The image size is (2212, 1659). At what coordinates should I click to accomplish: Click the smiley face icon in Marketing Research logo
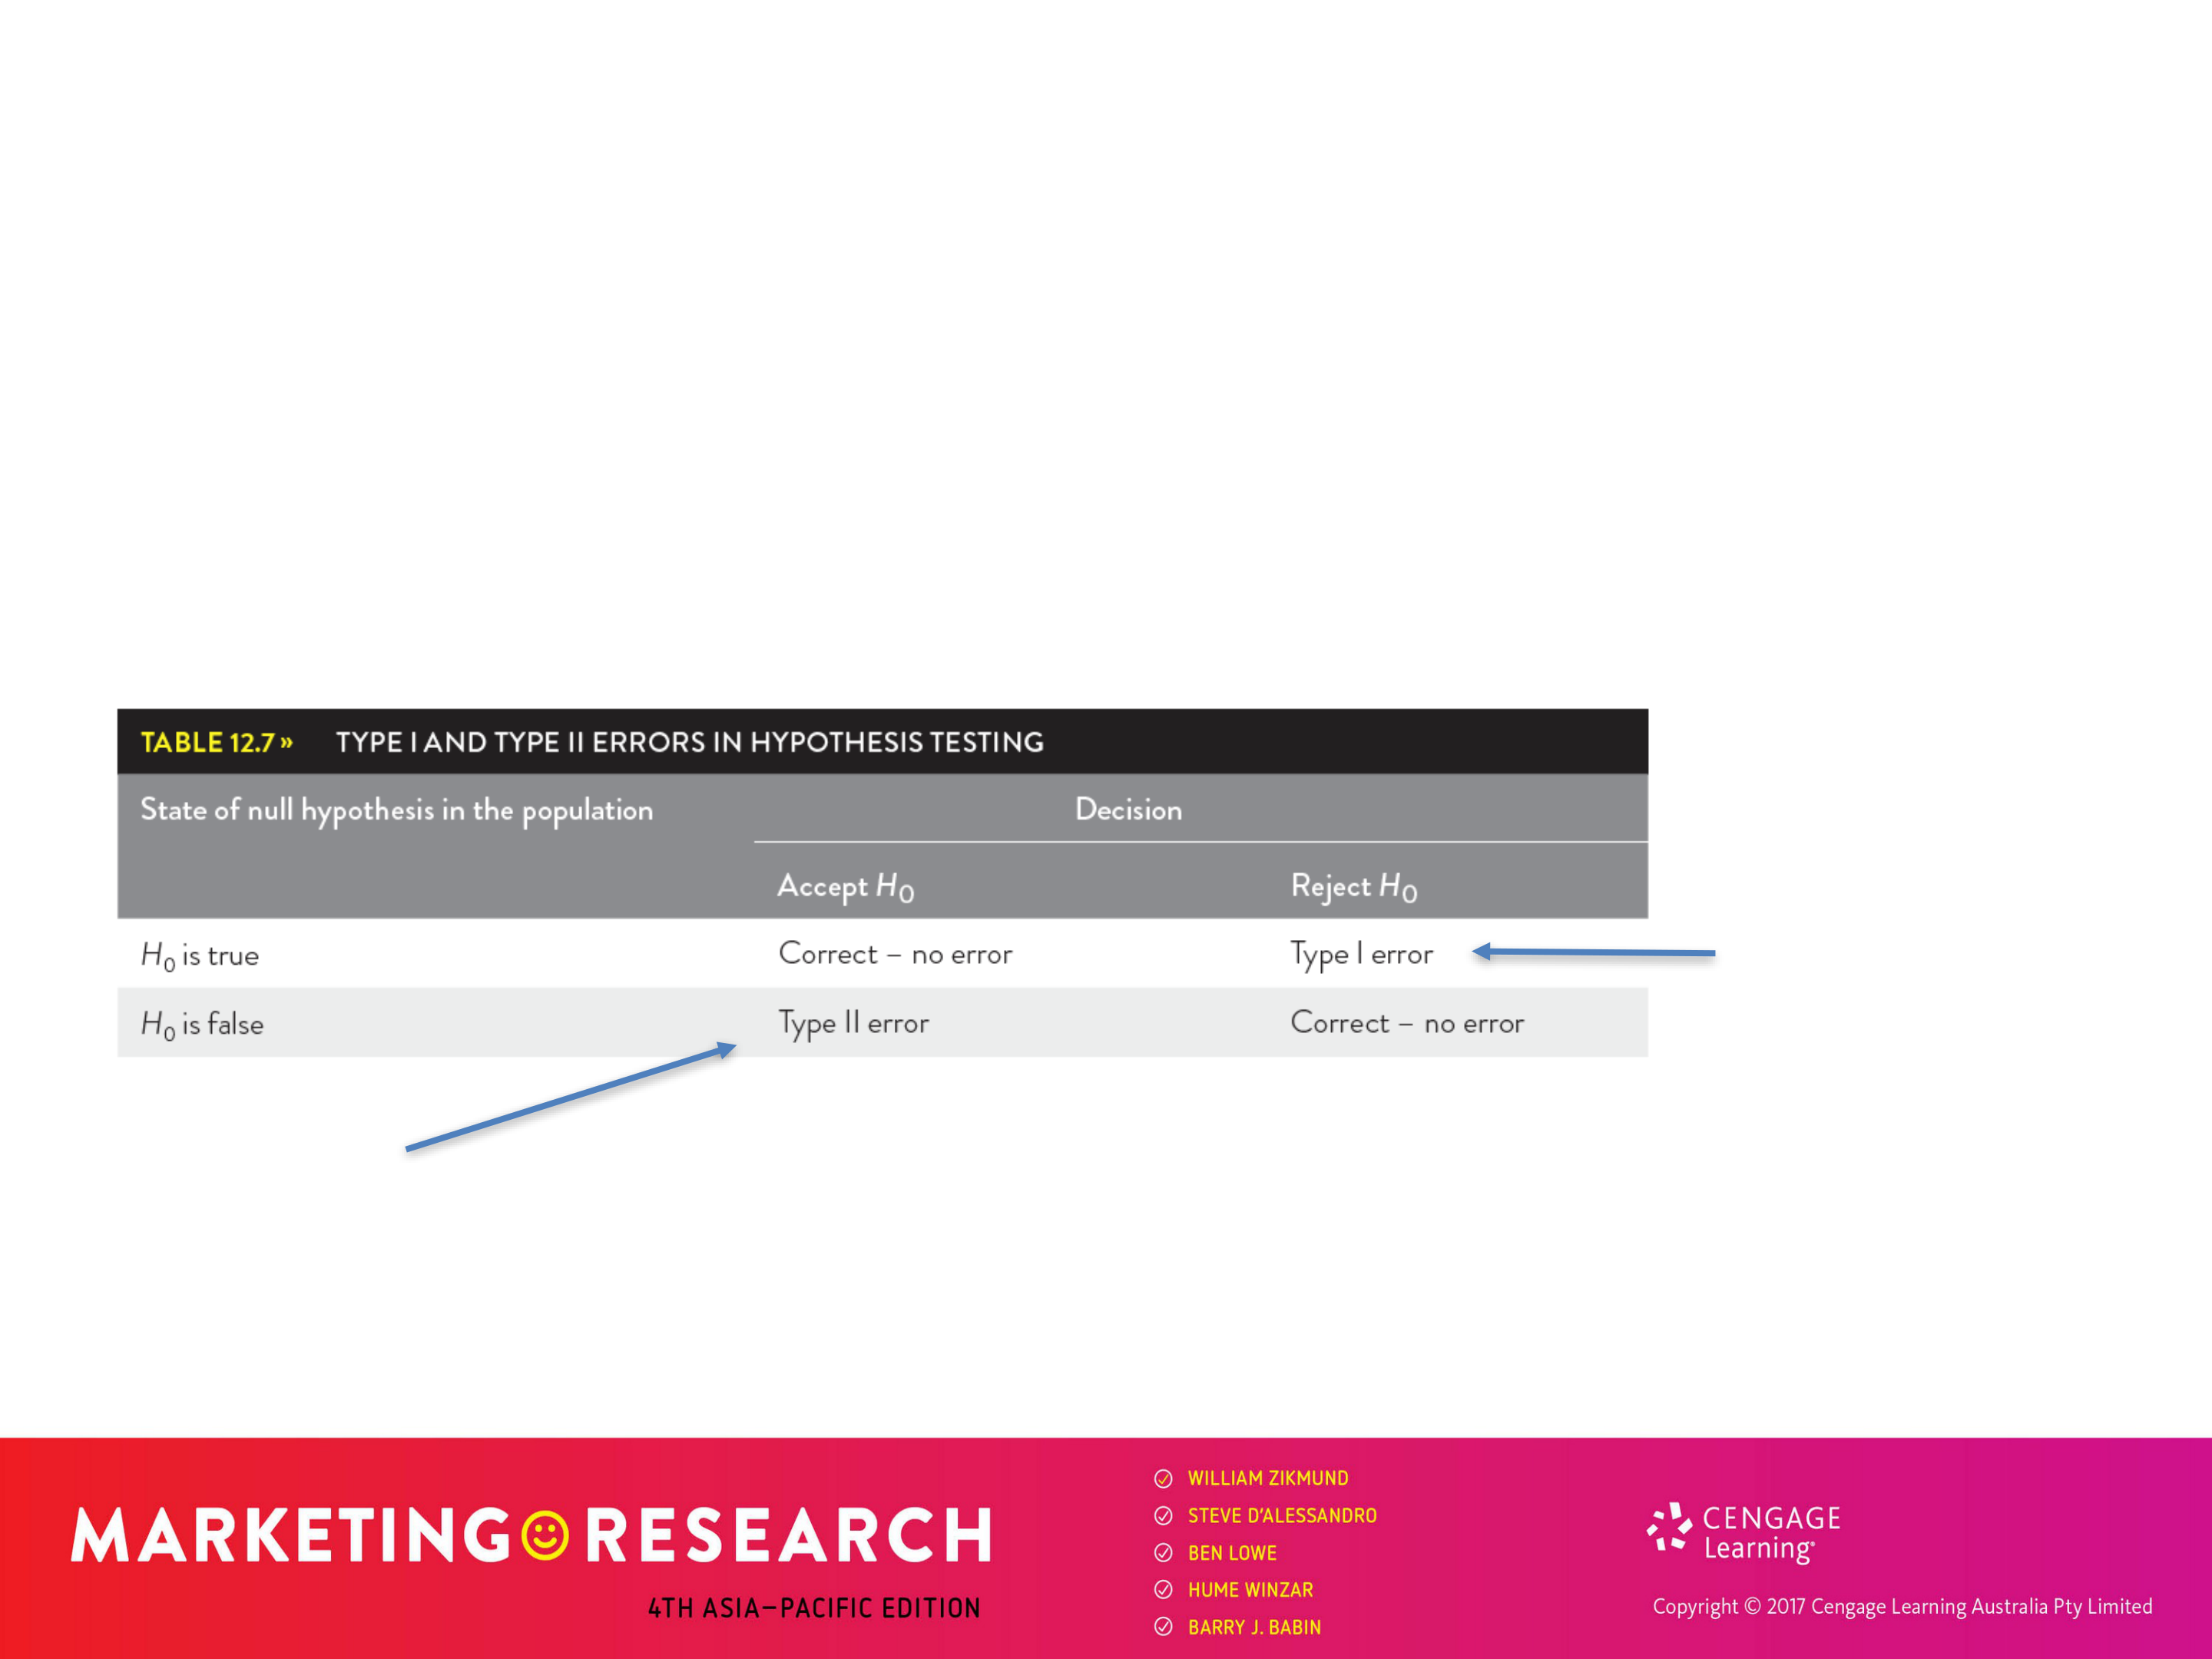(x=546, y=1535)
